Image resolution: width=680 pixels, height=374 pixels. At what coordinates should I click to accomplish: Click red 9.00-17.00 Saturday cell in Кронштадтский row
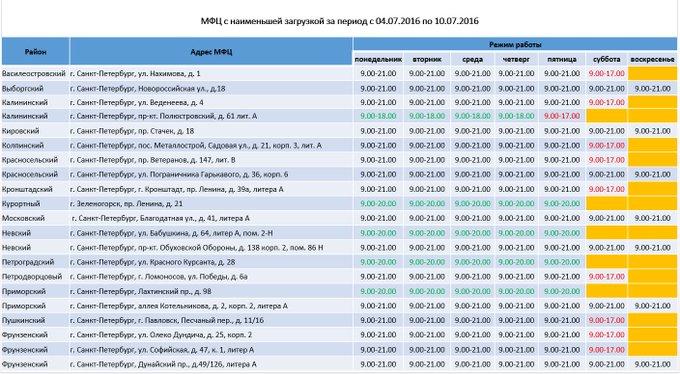(607, 190)
